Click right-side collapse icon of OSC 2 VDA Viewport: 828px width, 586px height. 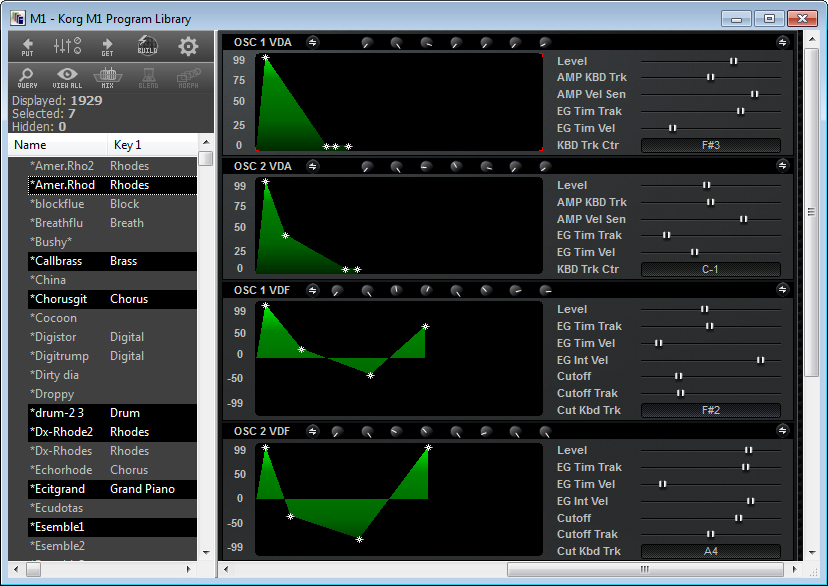783,166
